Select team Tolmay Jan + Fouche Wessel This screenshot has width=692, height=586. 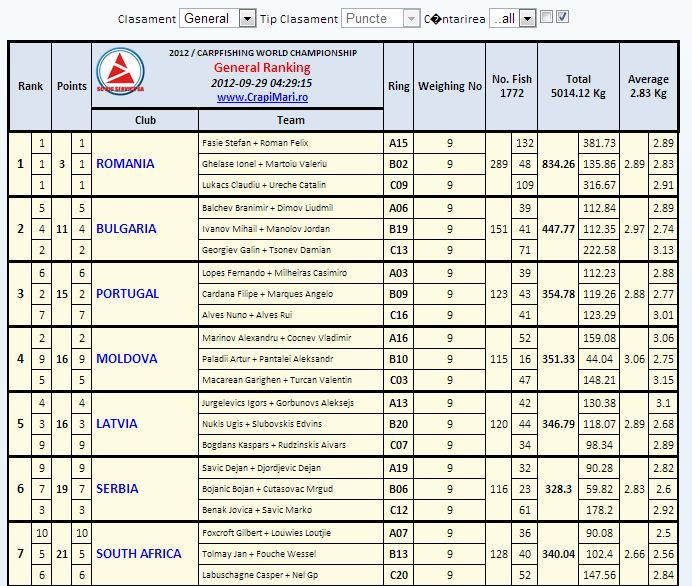[x=259, y=554]
